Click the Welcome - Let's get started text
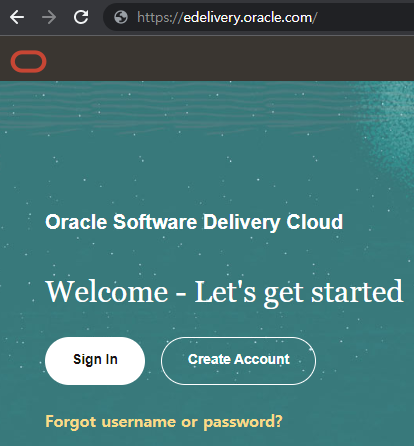This screenshot has height=446, width=414. pyautogui.click(x=224, y=293)
